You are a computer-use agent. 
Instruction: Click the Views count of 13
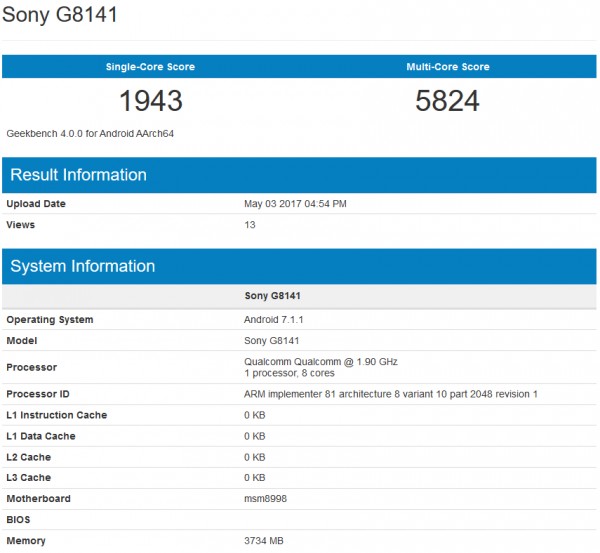(250, 225)
